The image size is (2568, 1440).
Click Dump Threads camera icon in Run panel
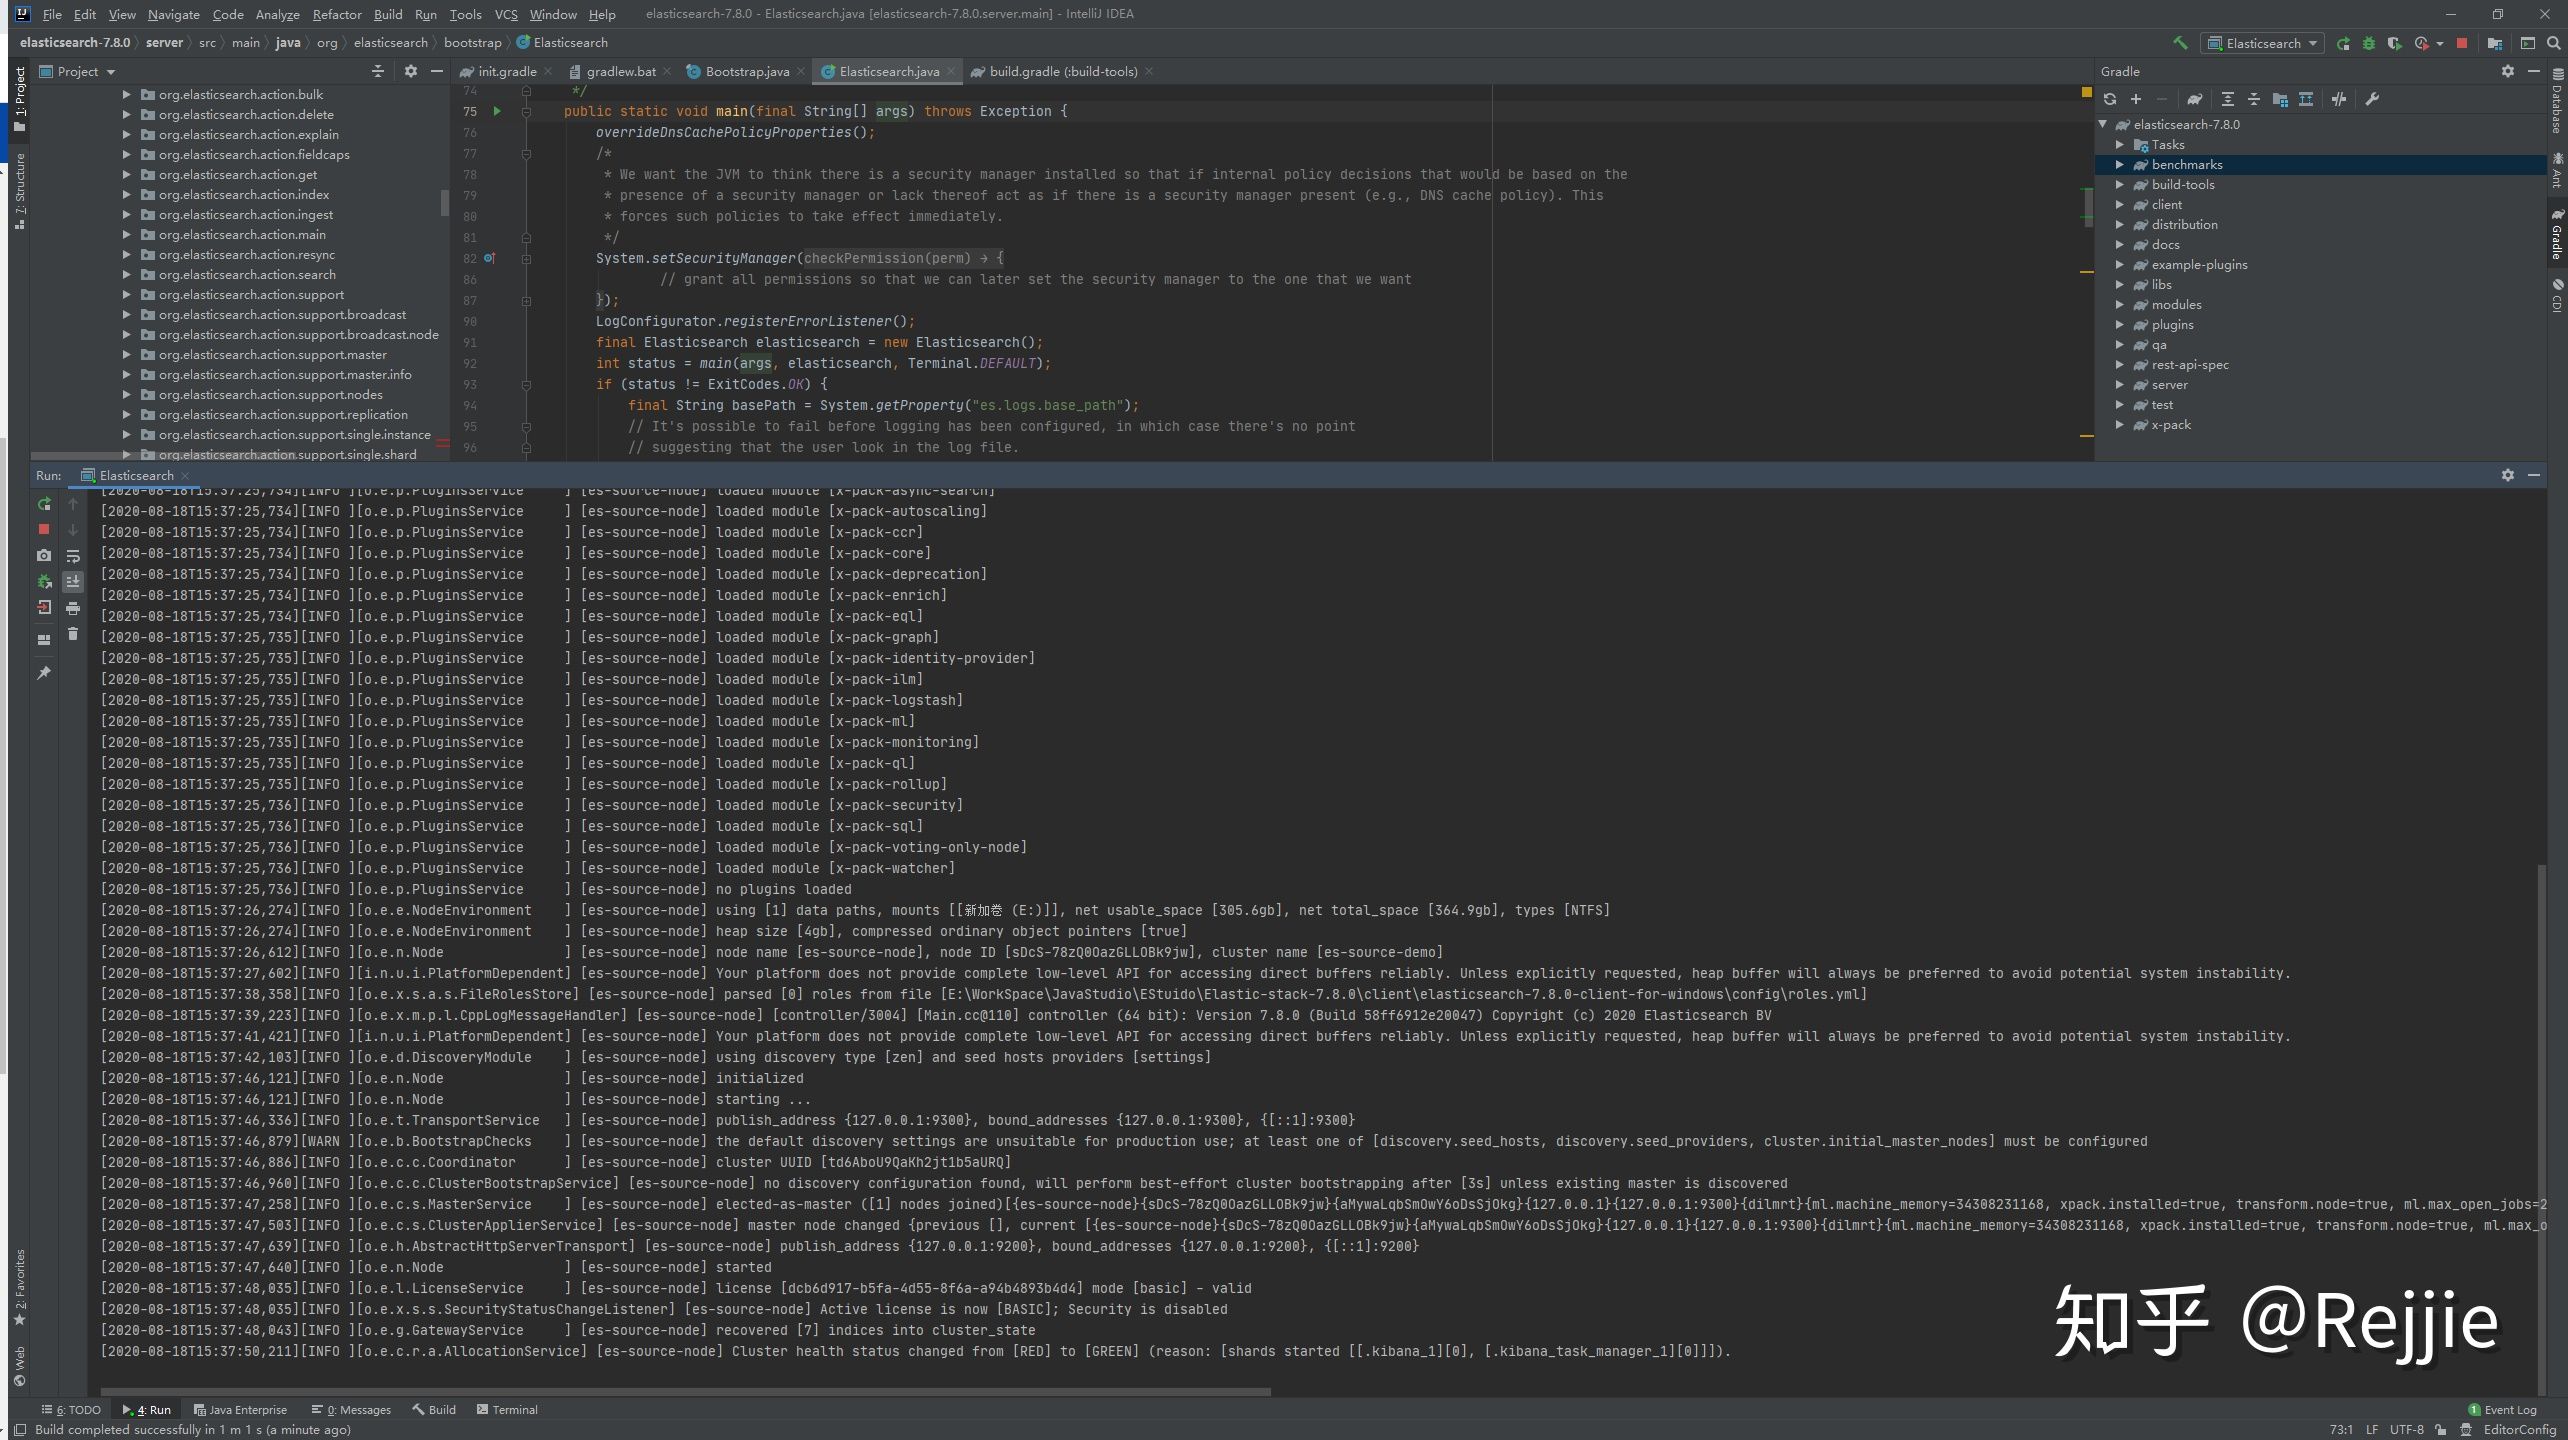point(44,555)
